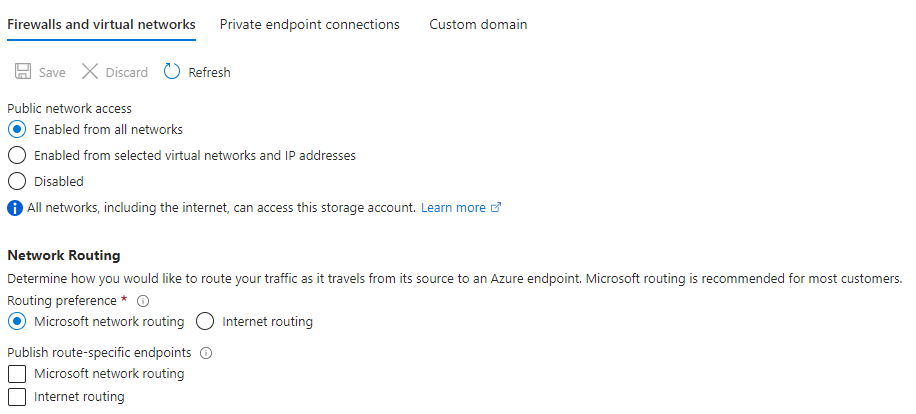The height and width of the screenshot is (414, 916).
Task: Click external link icon after Learn more
Action: [496, 207]
